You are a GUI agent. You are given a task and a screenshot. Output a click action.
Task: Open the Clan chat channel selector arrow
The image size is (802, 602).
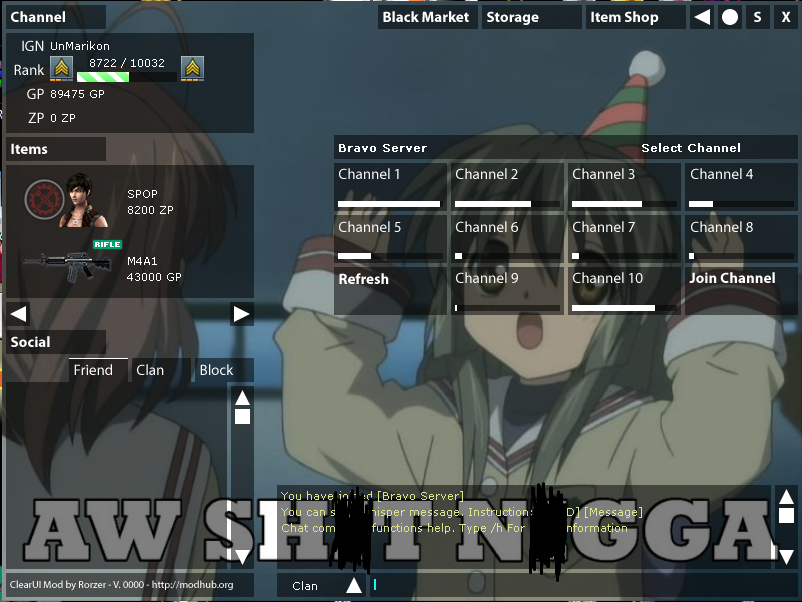[x=354, y=585]
